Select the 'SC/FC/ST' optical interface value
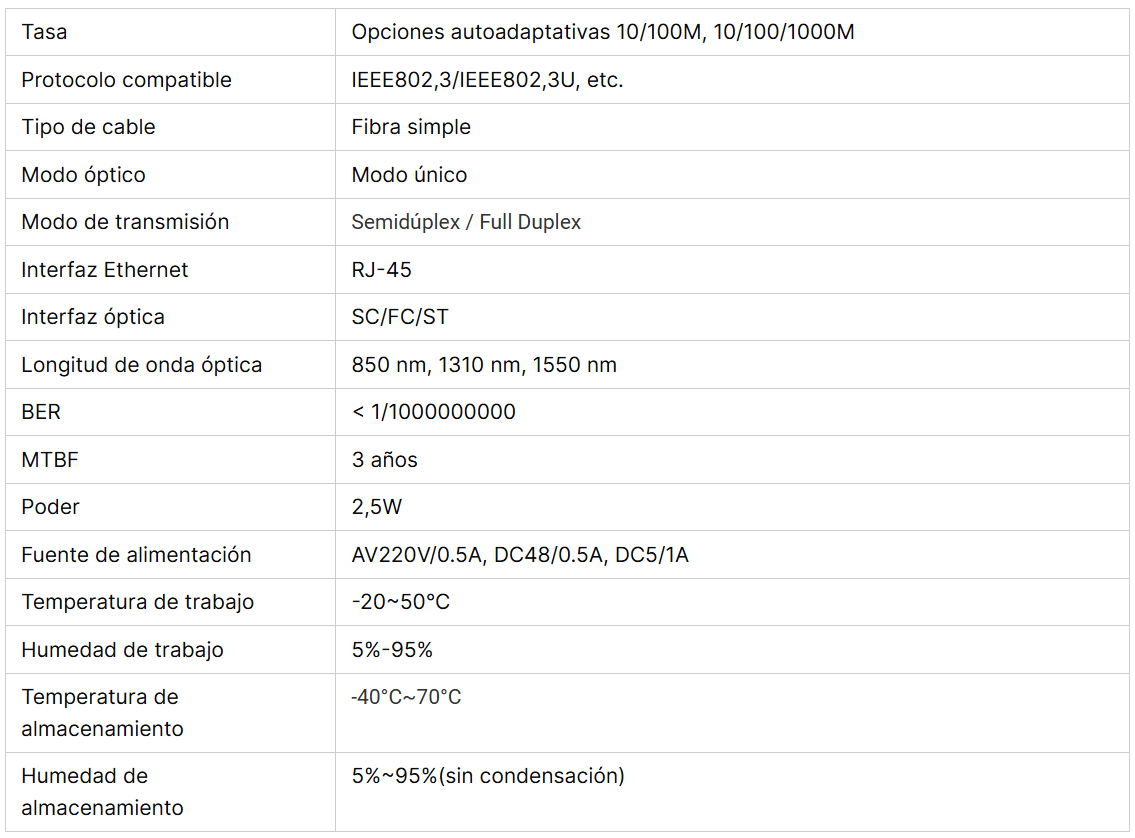This screenshot has height=838, width=1135. point(400,317)
